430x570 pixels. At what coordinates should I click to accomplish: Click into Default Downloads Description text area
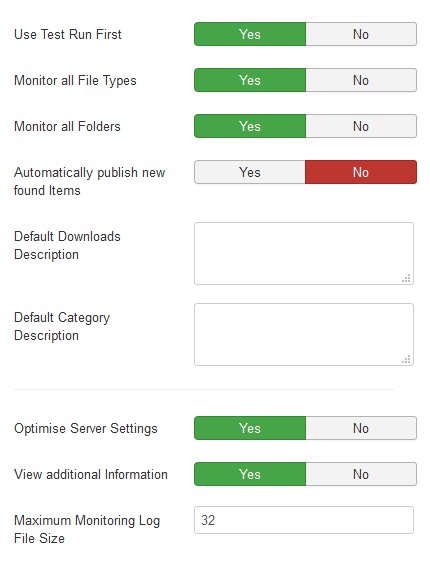point(304,253)
